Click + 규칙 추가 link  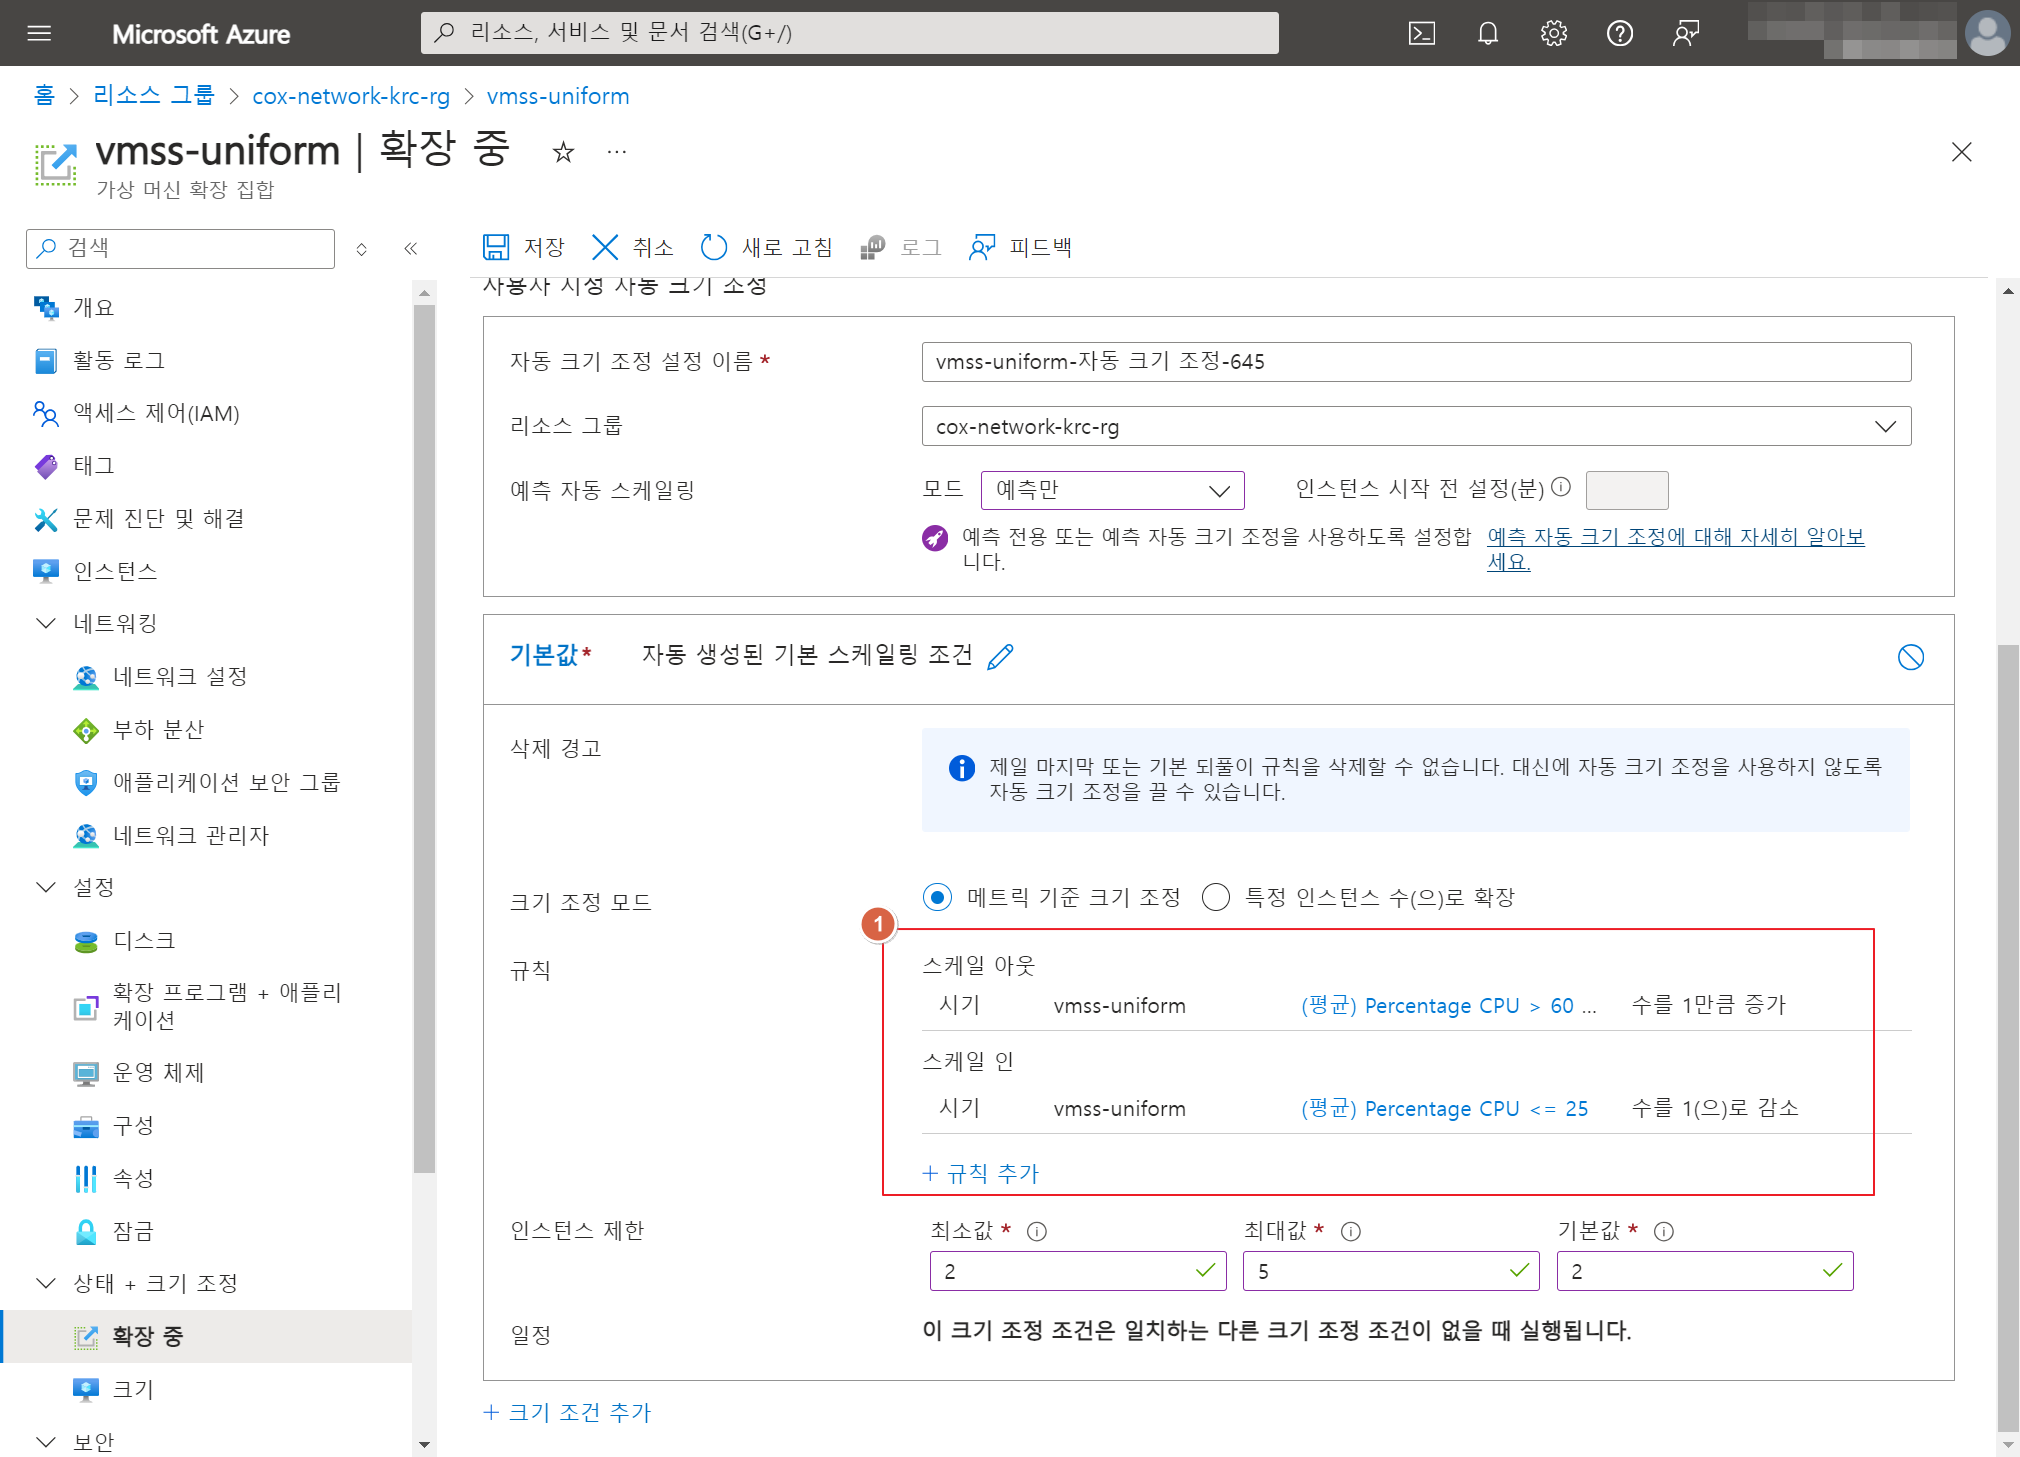click(x=981, y=1173)
